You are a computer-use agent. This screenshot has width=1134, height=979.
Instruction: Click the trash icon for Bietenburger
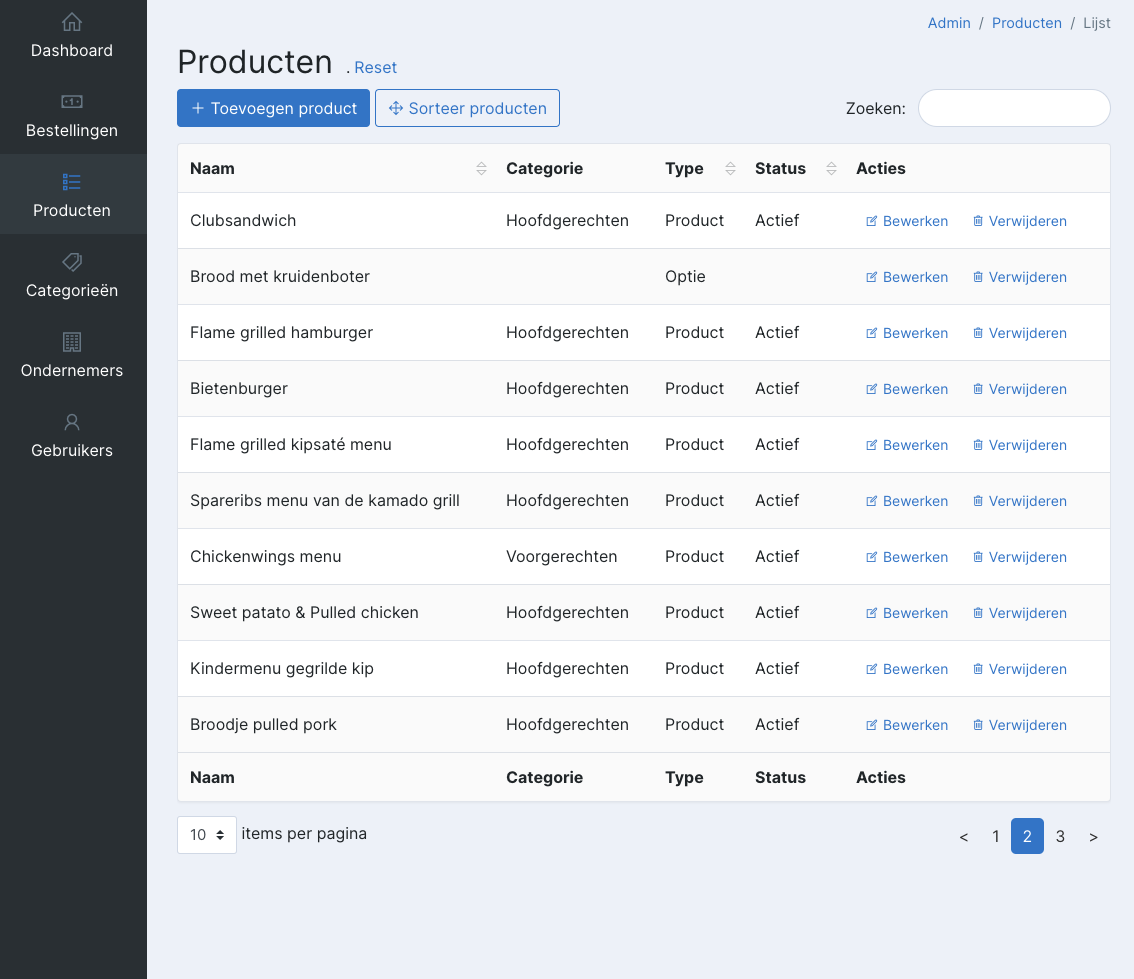[978, 389]
